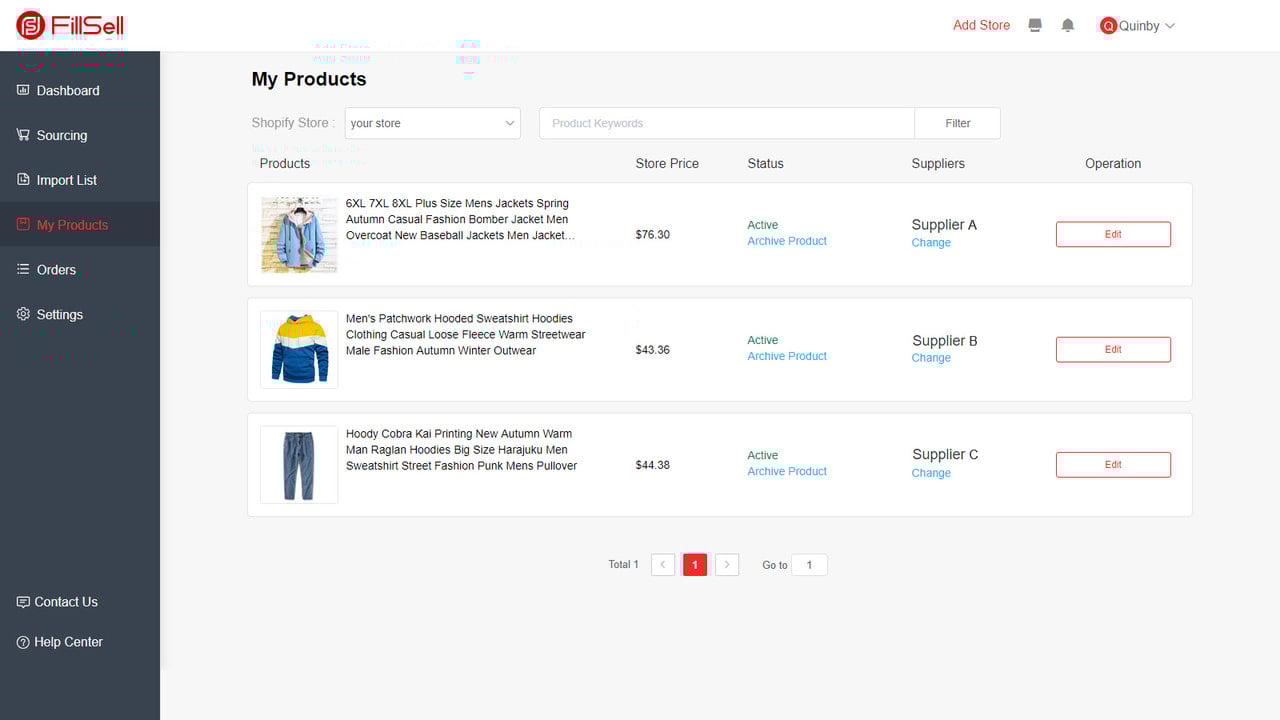Screen dimensions: 1280x720
Task: Open Settings in the sidebar
Action: point(60,314)
